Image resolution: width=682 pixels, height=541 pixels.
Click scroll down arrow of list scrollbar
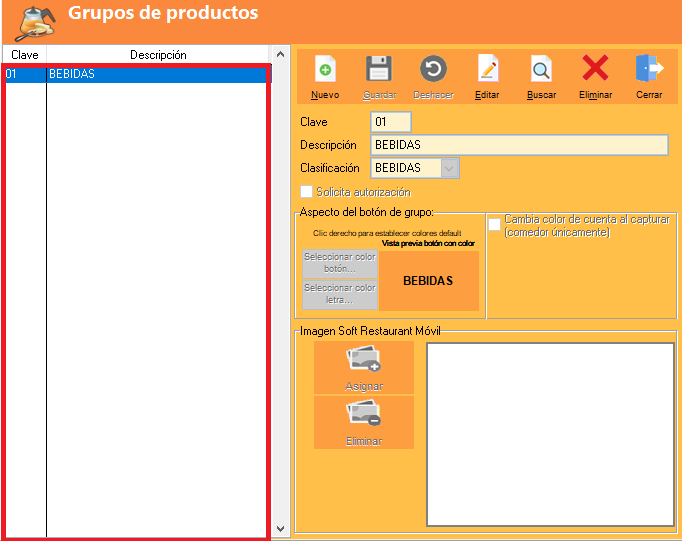281,528
